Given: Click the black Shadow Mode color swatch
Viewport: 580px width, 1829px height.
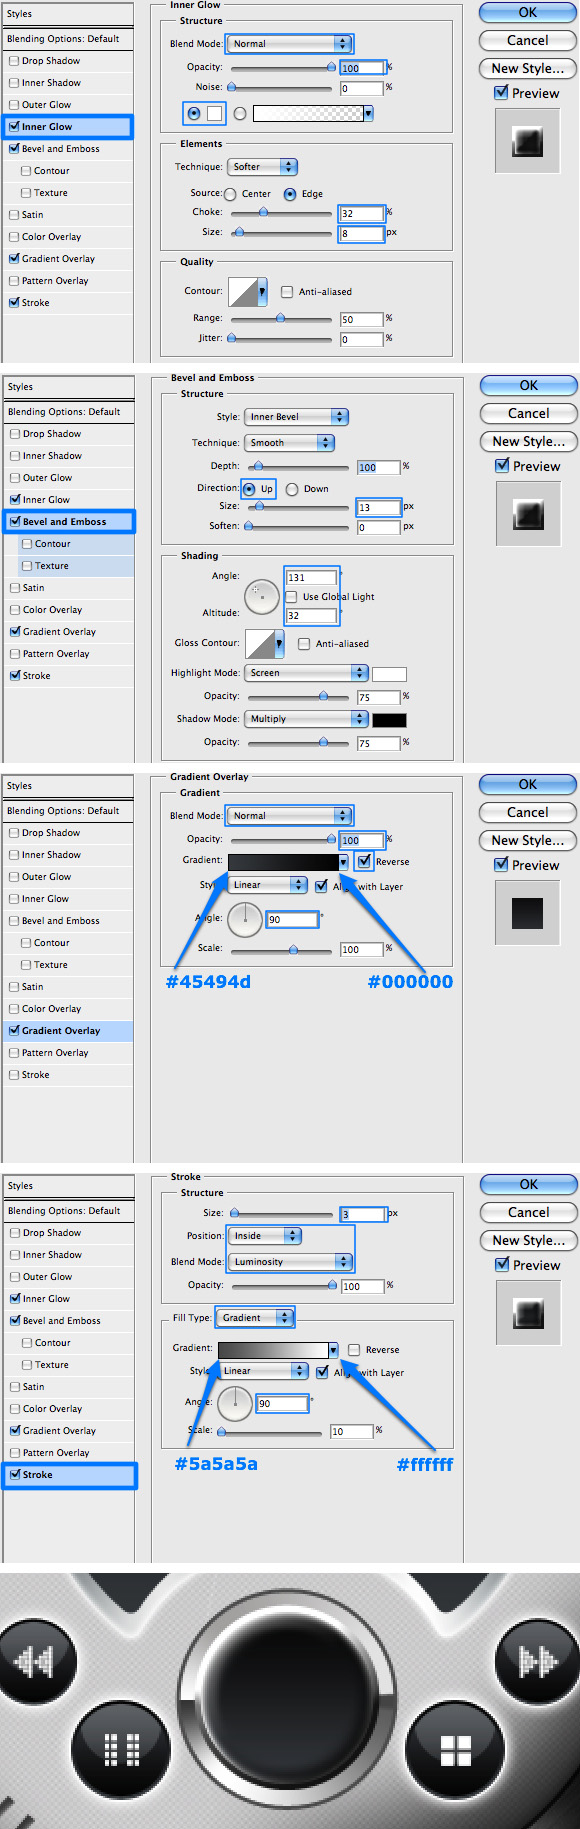Looking at the screenshot, I should click(x=389, y=719).
